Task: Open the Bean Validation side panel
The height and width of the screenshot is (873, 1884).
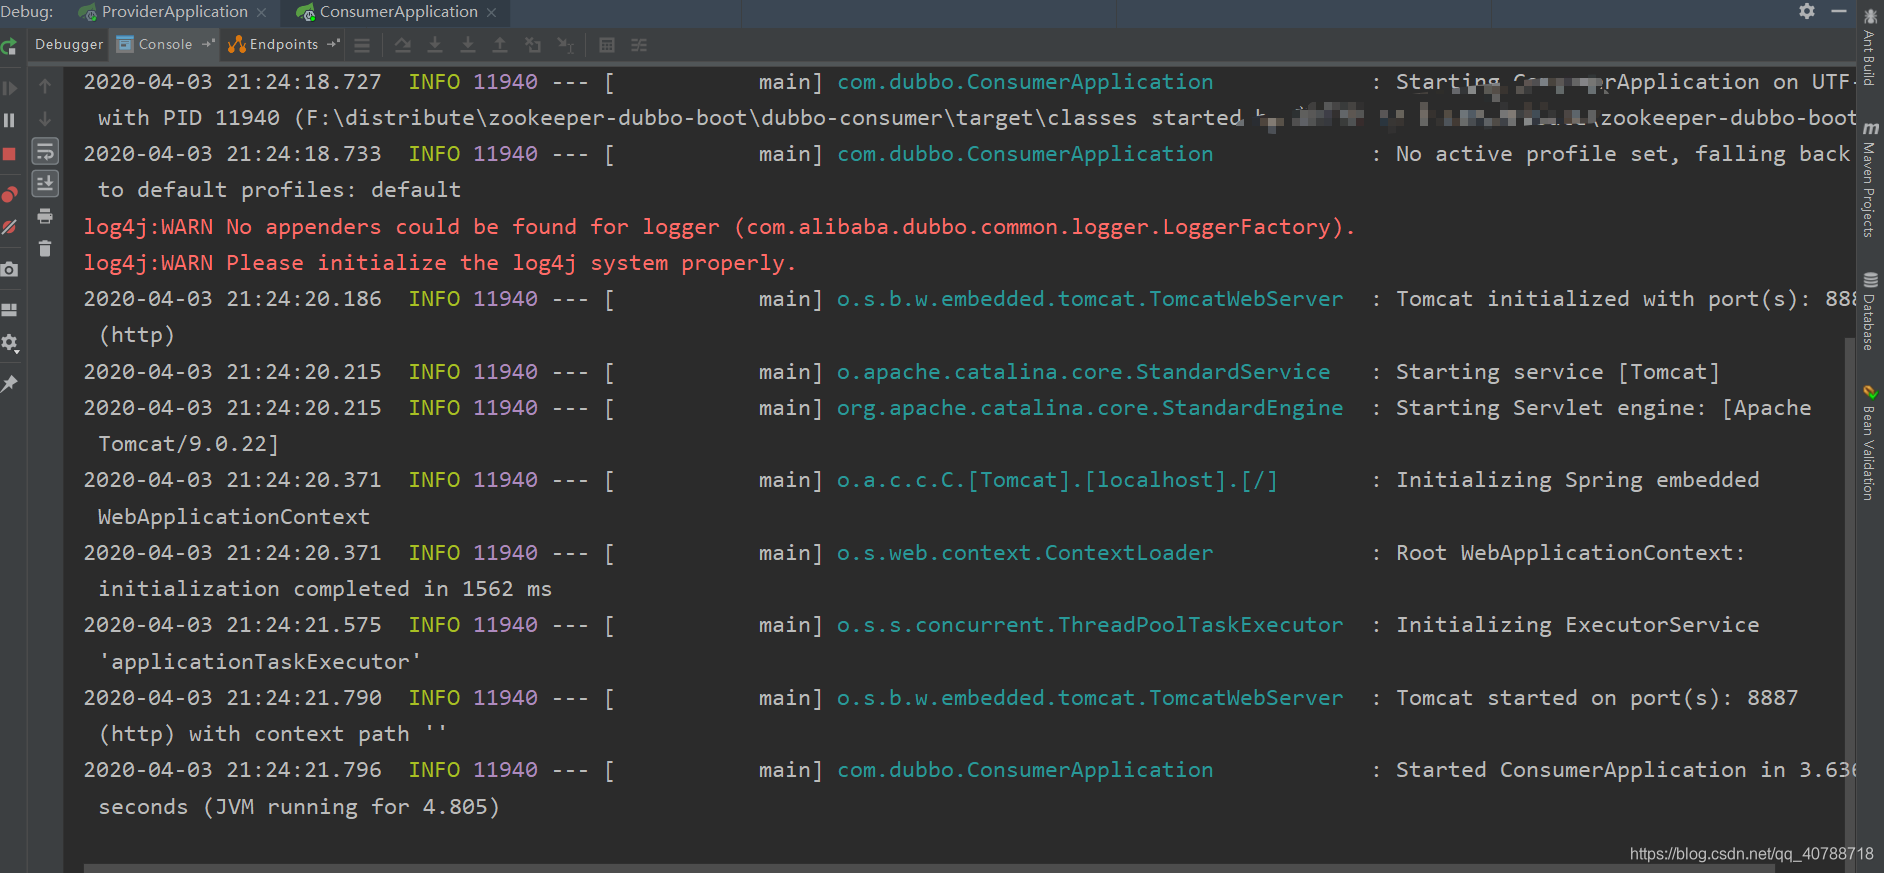Action: pos(1869,443)
